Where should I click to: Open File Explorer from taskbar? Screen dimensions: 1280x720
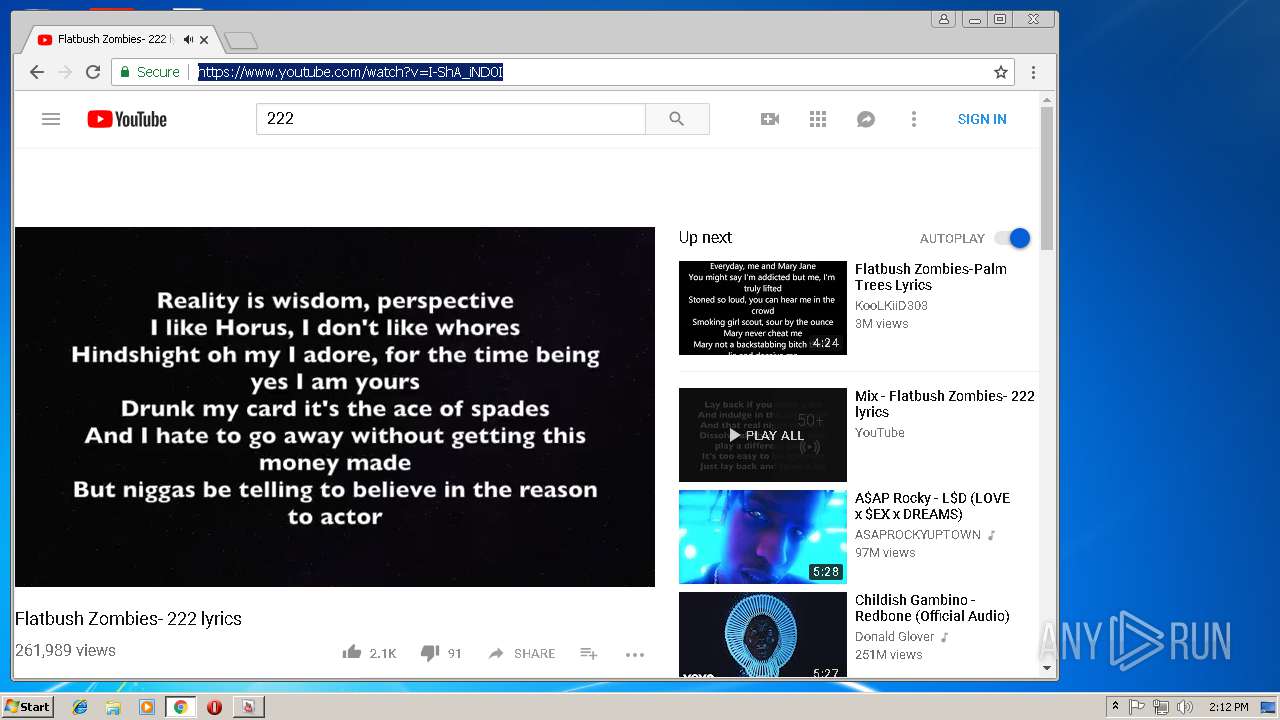point(113,707)
